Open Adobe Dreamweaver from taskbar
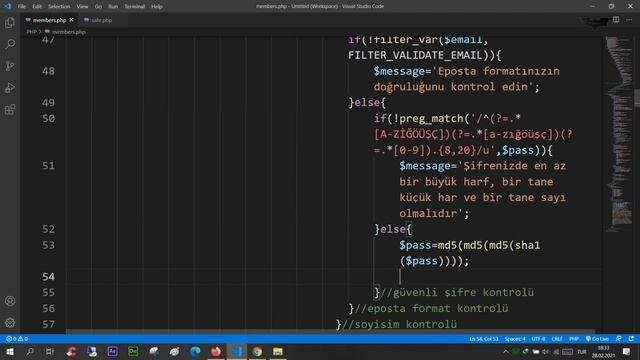The image size is (640, 360). 133,351
